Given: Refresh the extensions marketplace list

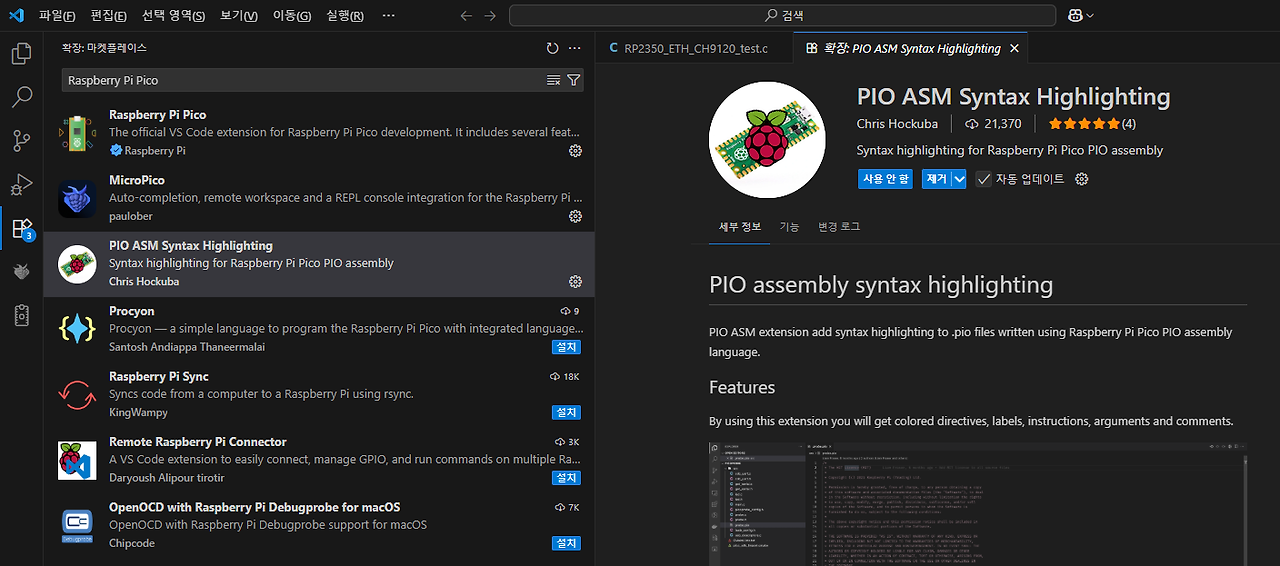Looking at the screenshot, I should pos(553,48).
